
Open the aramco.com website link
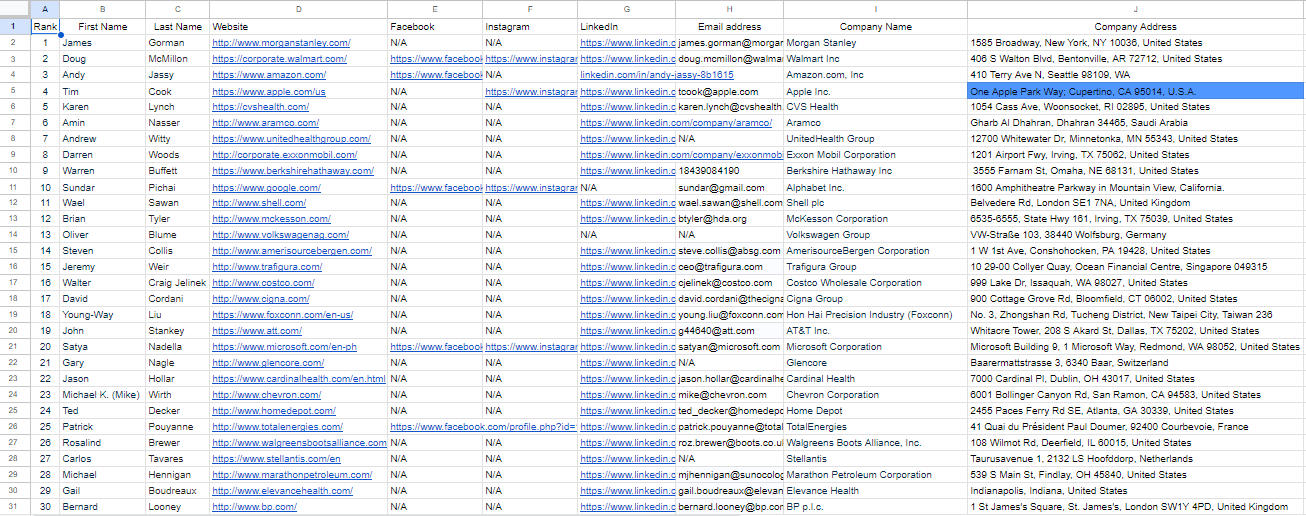pos(266,123)
